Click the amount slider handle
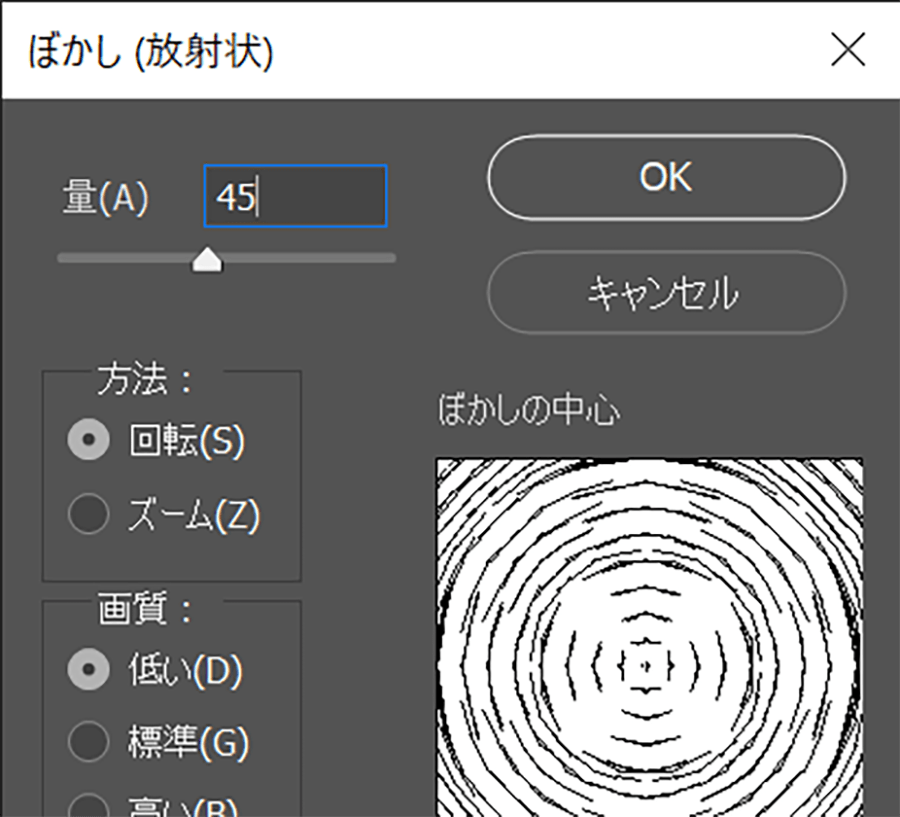Screen dimensions: 900x817 click(207, 260)
